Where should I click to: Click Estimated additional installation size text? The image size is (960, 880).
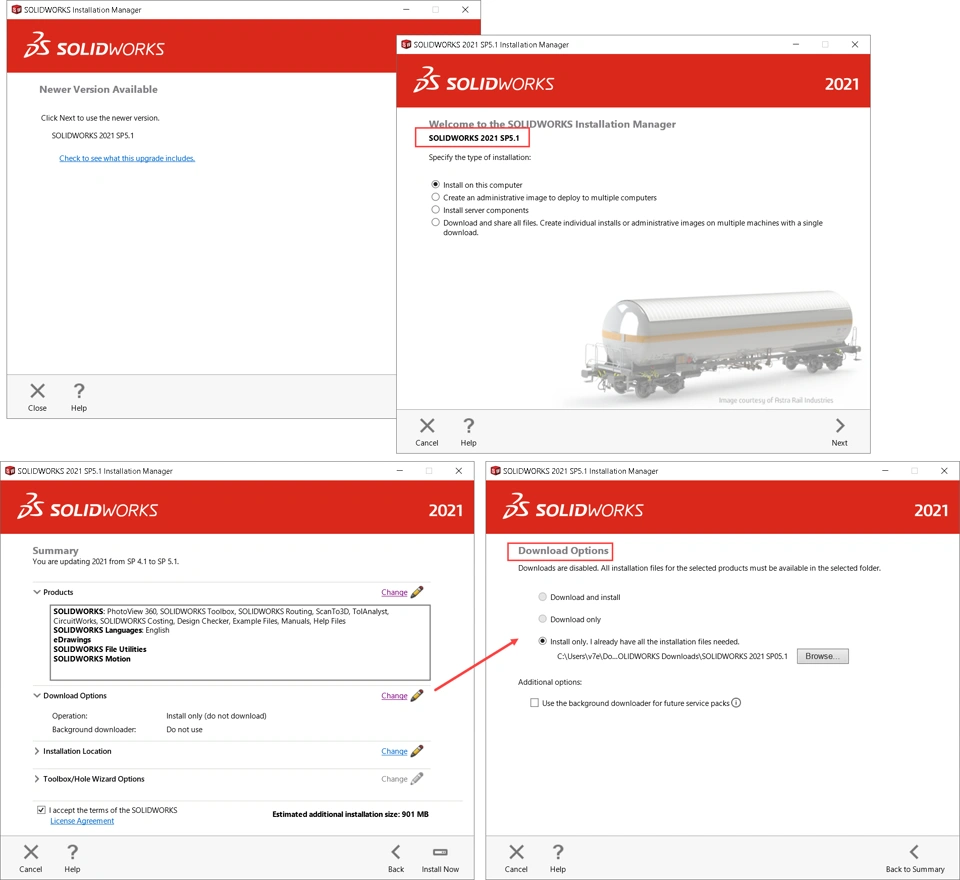(350, 814)
